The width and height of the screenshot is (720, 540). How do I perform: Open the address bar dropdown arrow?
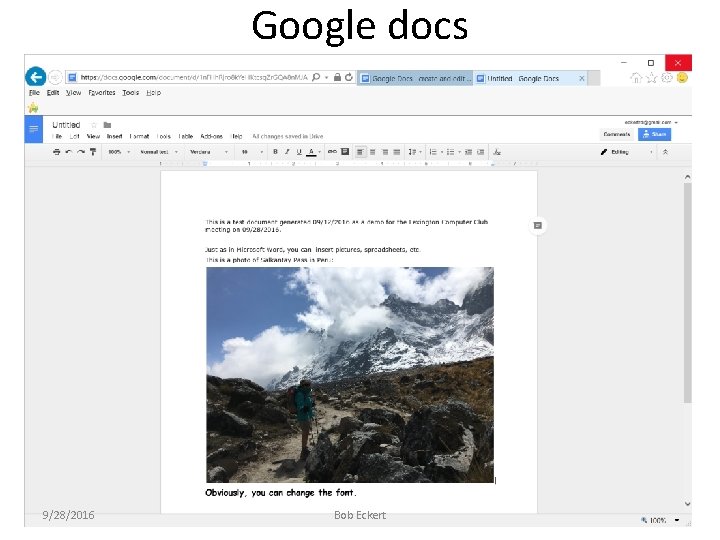pyautogui.click(x=326, y=77)
